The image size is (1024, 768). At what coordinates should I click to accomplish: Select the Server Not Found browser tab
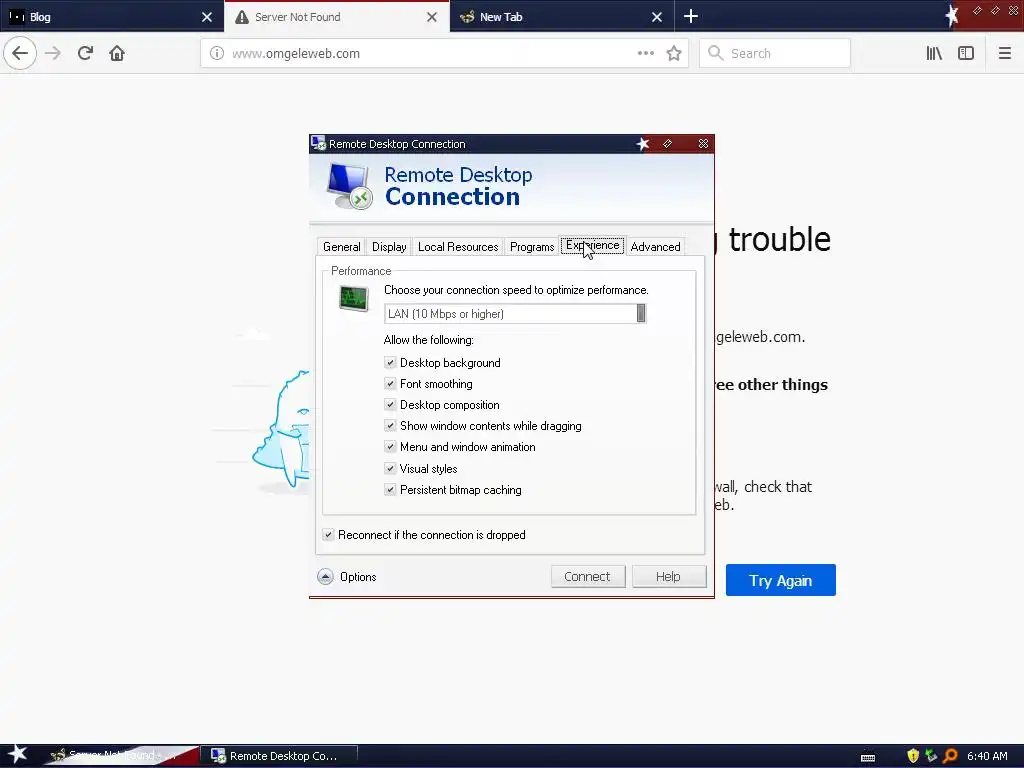click(336, 16)
